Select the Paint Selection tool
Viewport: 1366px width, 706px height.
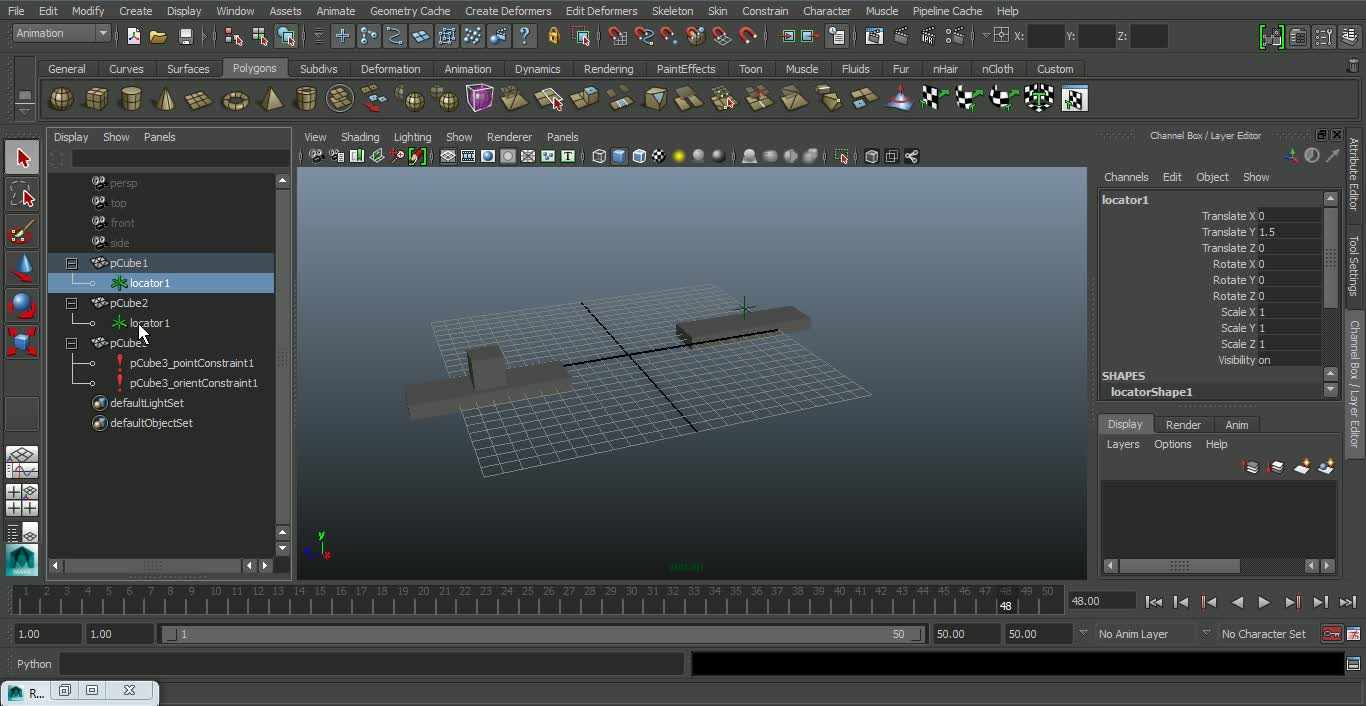pyautogui.click(x=22, y=232)
